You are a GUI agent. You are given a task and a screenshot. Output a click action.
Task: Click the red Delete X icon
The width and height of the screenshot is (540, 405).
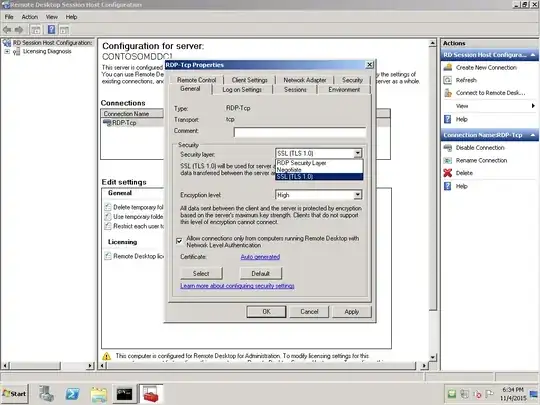(448, 173)
